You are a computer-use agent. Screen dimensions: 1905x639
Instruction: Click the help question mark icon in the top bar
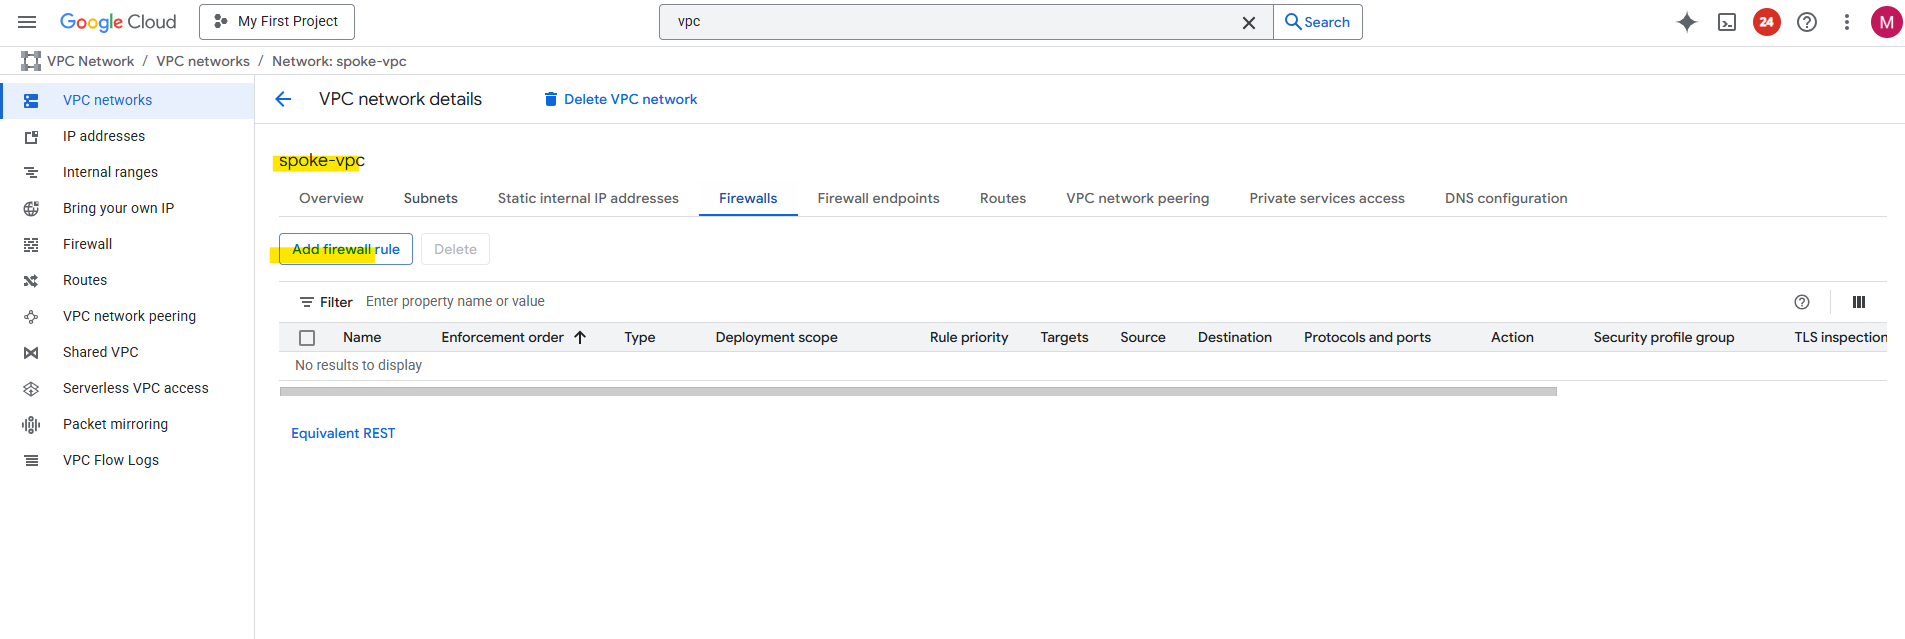pyautogui.click(x=1806, y=22)
